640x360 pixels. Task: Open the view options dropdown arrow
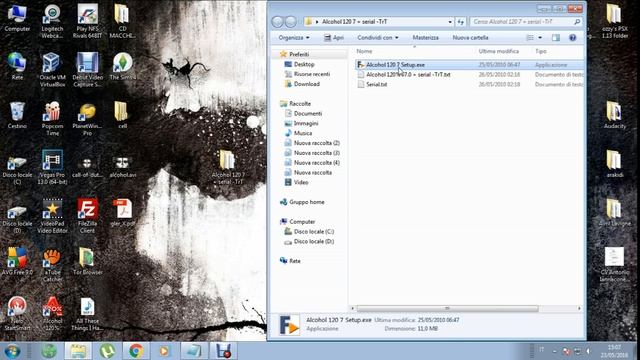[540, 38]
